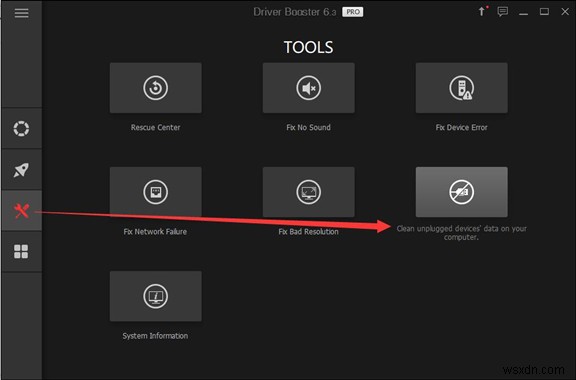Click the Fix Device Error label

click(x=462, y=128)
